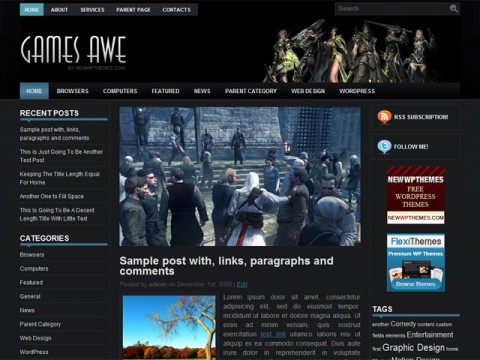480x360 pixels.
Task: Open Parent Category in sidebar list
Action: (40, 324)
